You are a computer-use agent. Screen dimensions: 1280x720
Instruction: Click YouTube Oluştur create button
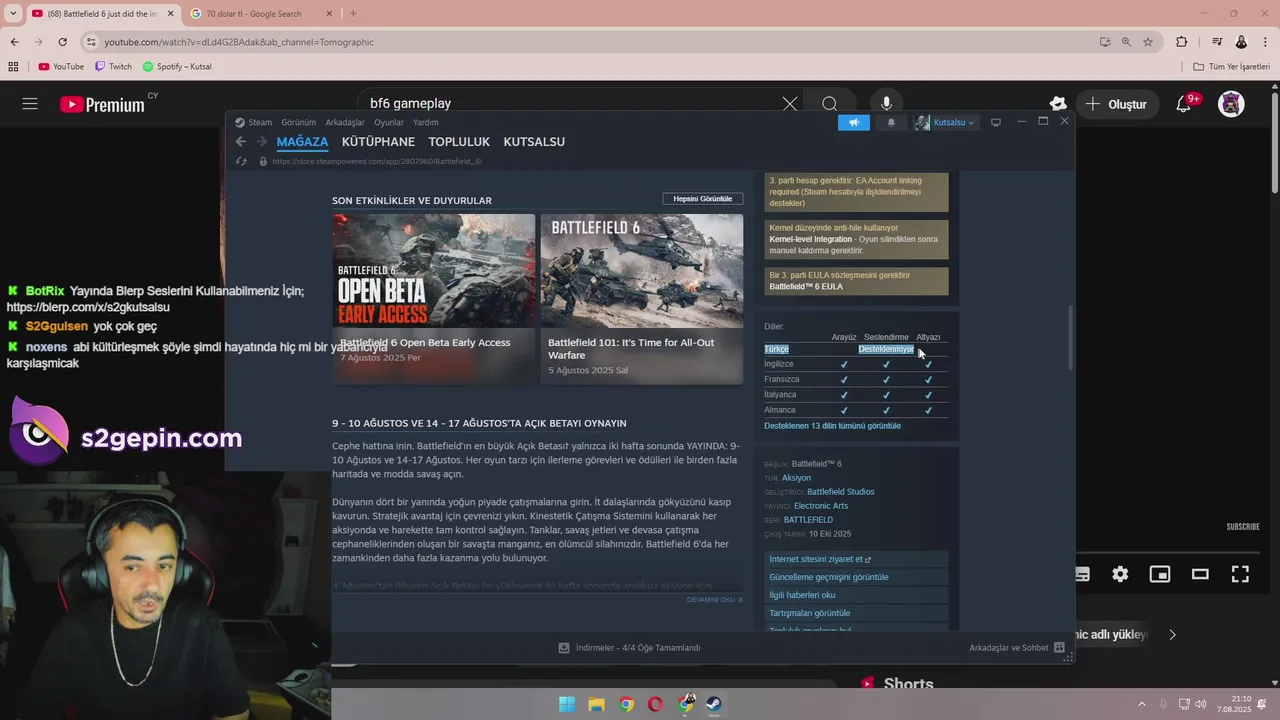(1116, 104)
